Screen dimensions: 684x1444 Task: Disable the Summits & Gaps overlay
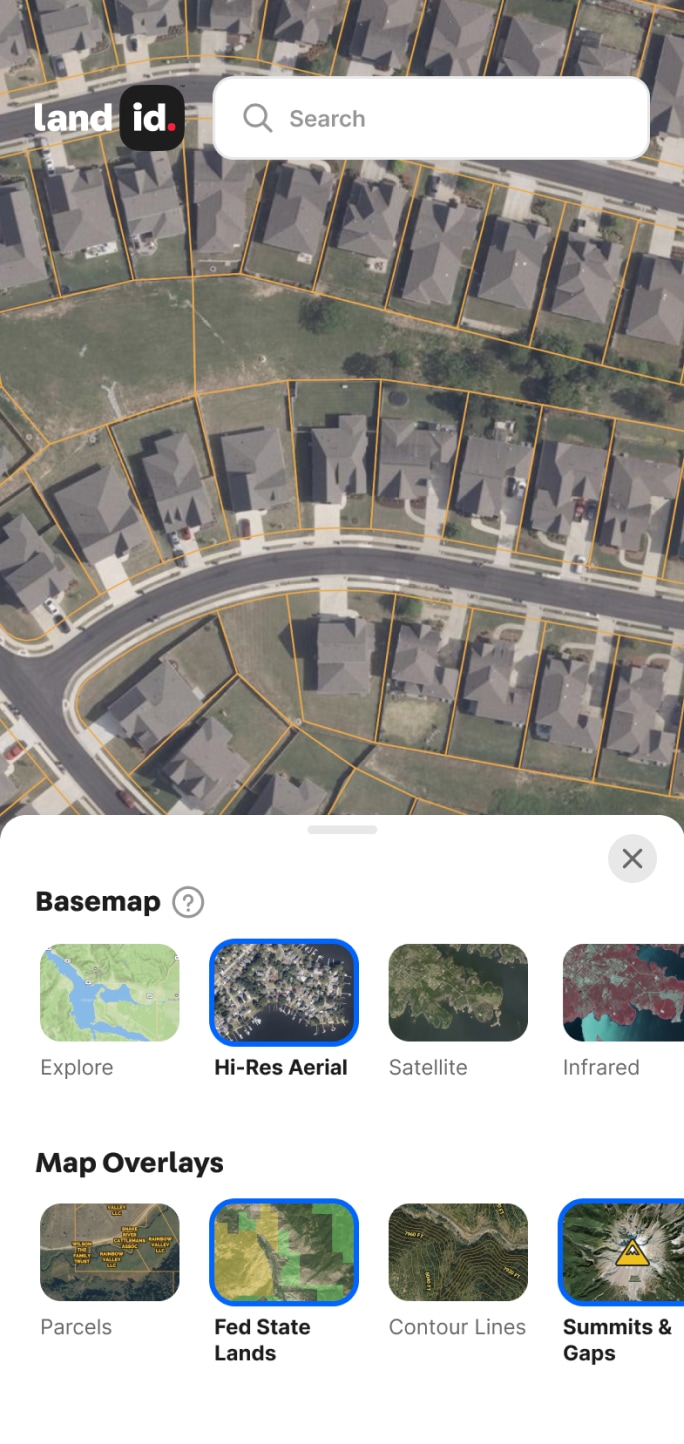pyautogui.click(x=621, y=1252)
